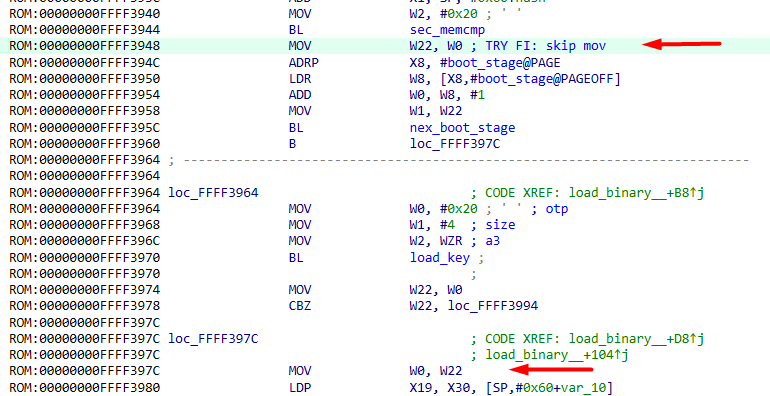Click loc_FFFF397C in the B branch instruction
Screen dimensions: 770x396
coord(455,144)
